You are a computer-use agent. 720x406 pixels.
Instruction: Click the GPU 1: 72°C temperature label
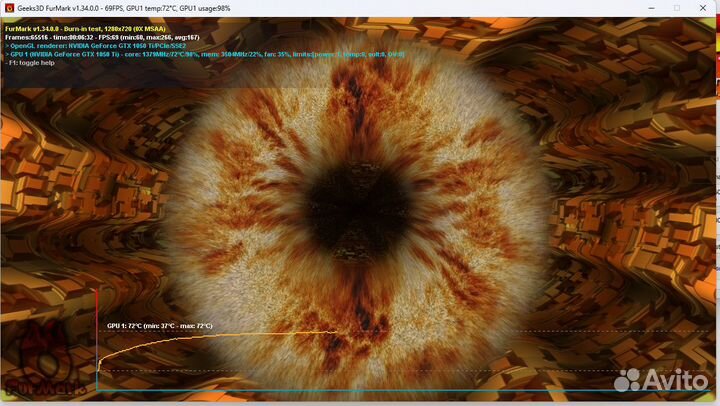coord(160,326)
